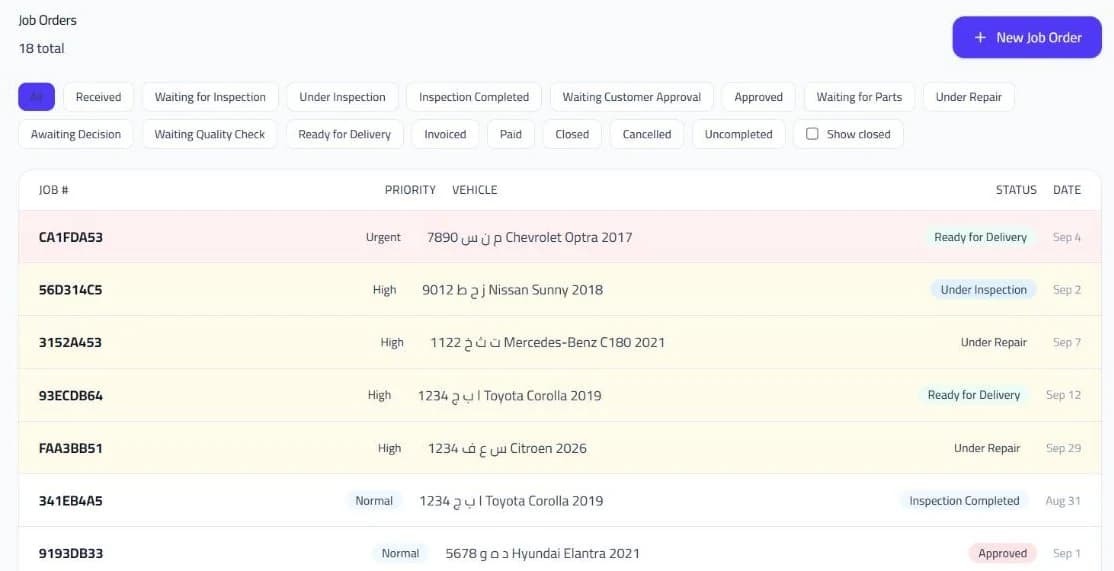This screenshot has width=1114, height=571.
Task: Click the JOB # column header
Action: point(53,190)
